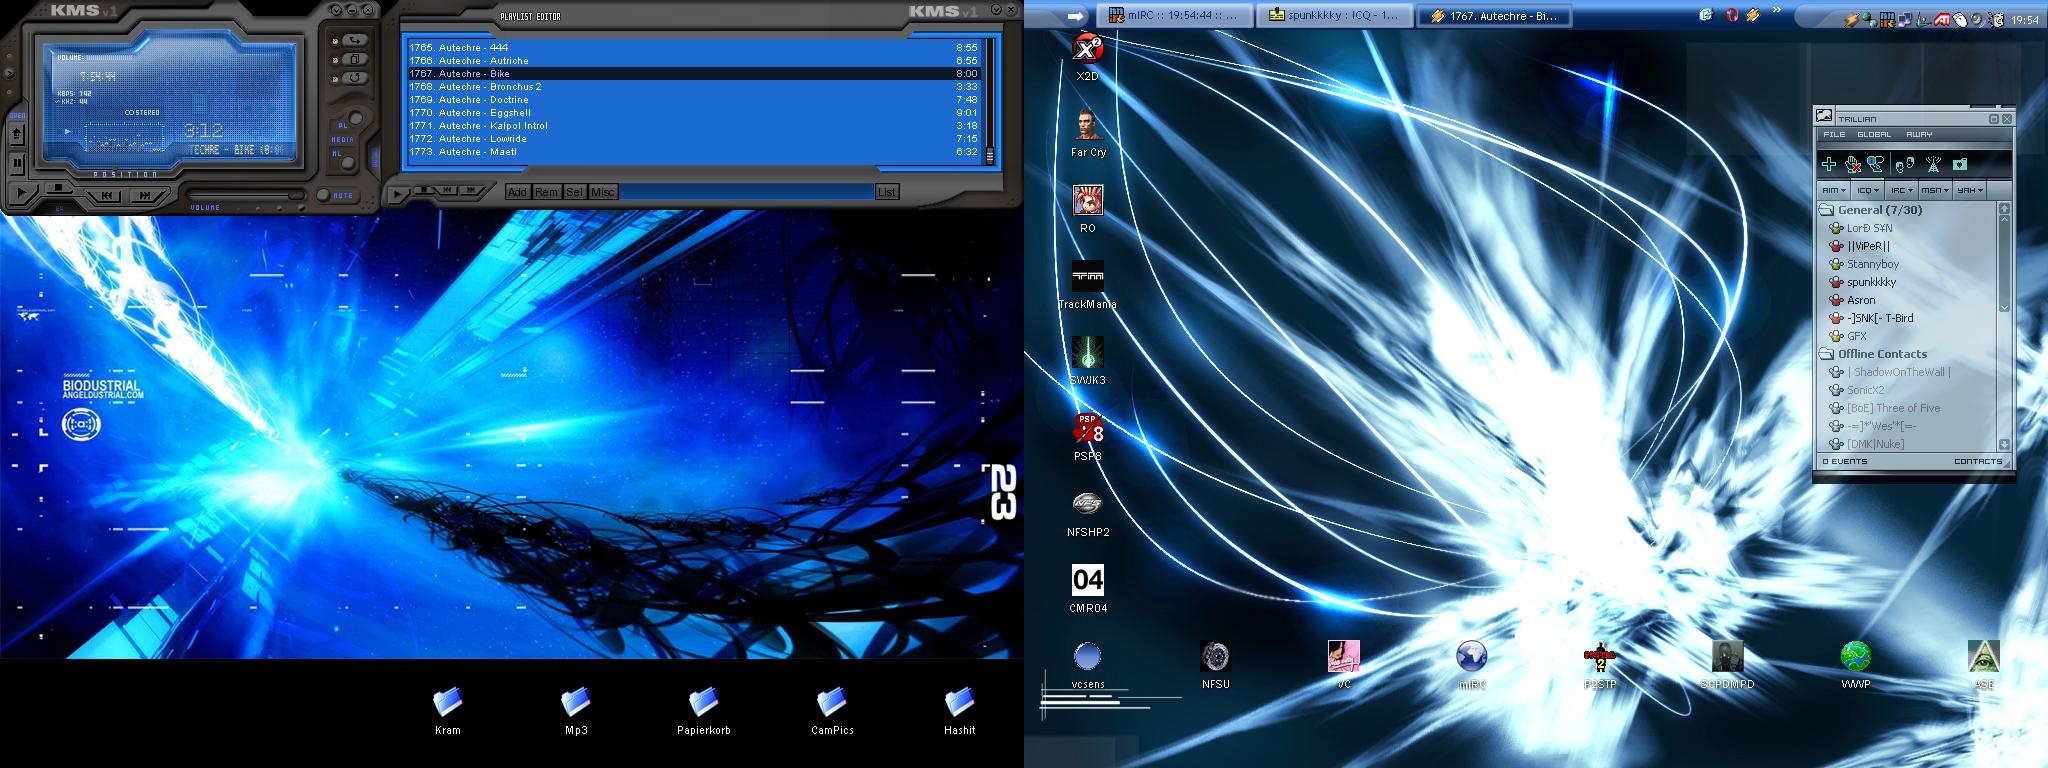This screenshot has height=768, width=2048.
Task: Click the playlist editor scrollbar handle
Action: 990,156
